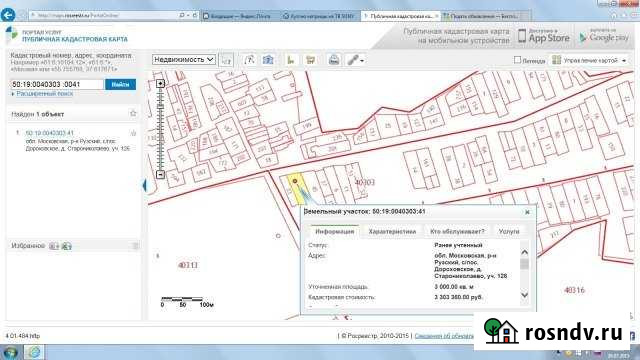Click the rectangle selection tool icon in map toolbar
The height and width of the screenshot is (360, 640).
coord(227,60)
